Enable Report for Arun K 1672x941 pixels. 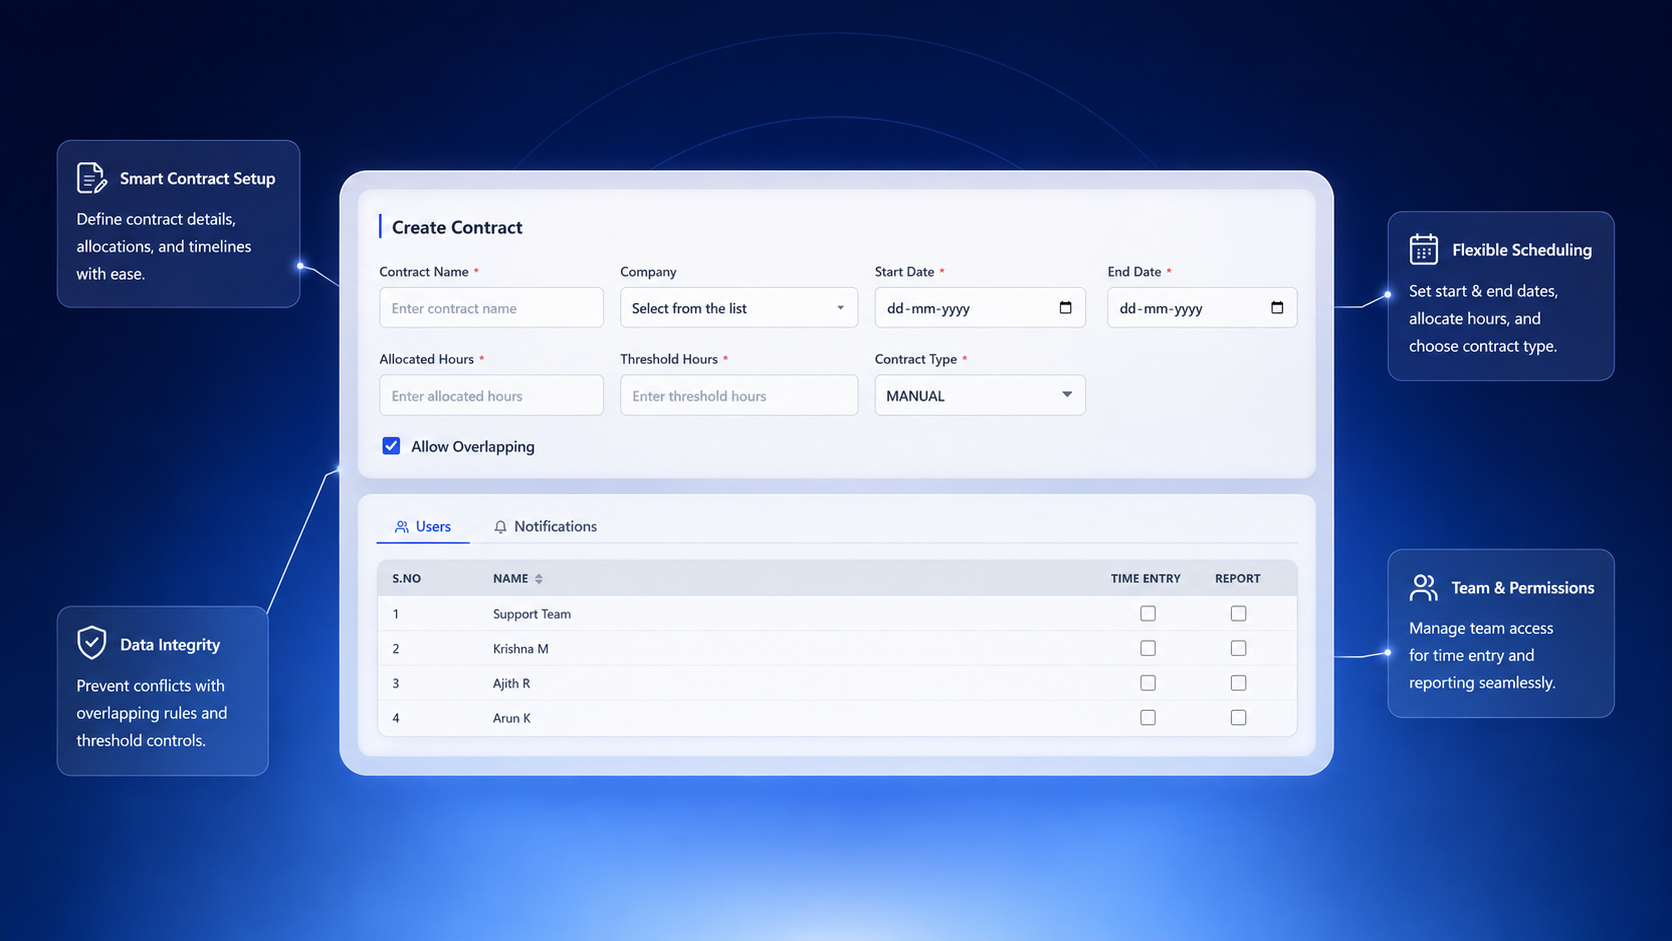tap(1238, 718)
